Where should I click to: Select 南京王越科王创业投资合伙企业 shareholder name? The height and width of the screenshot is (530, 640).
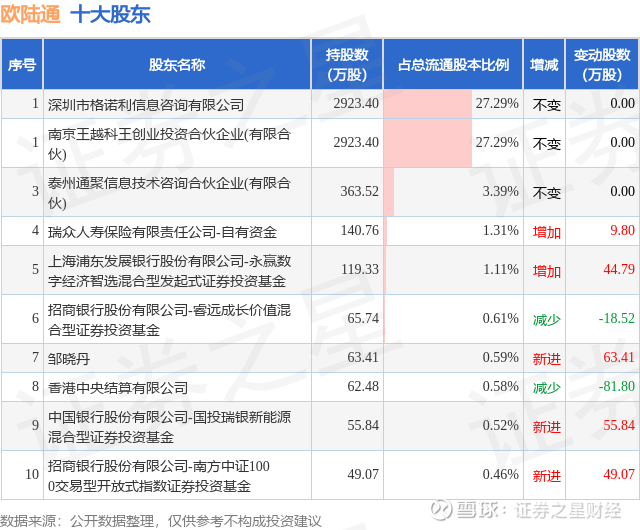169,143
